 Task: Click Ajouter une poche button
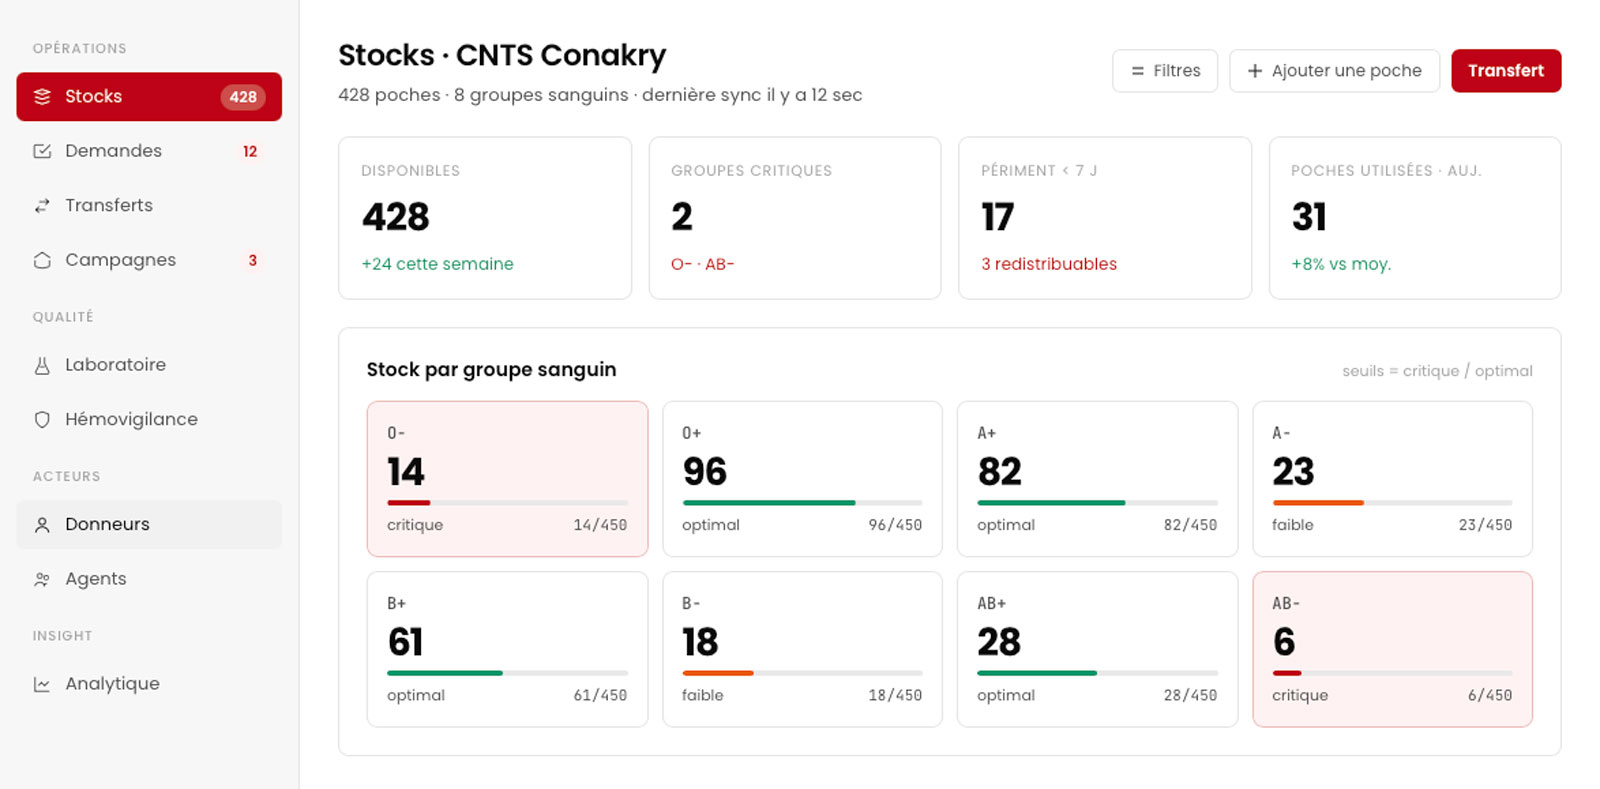tap(1334, 71)
